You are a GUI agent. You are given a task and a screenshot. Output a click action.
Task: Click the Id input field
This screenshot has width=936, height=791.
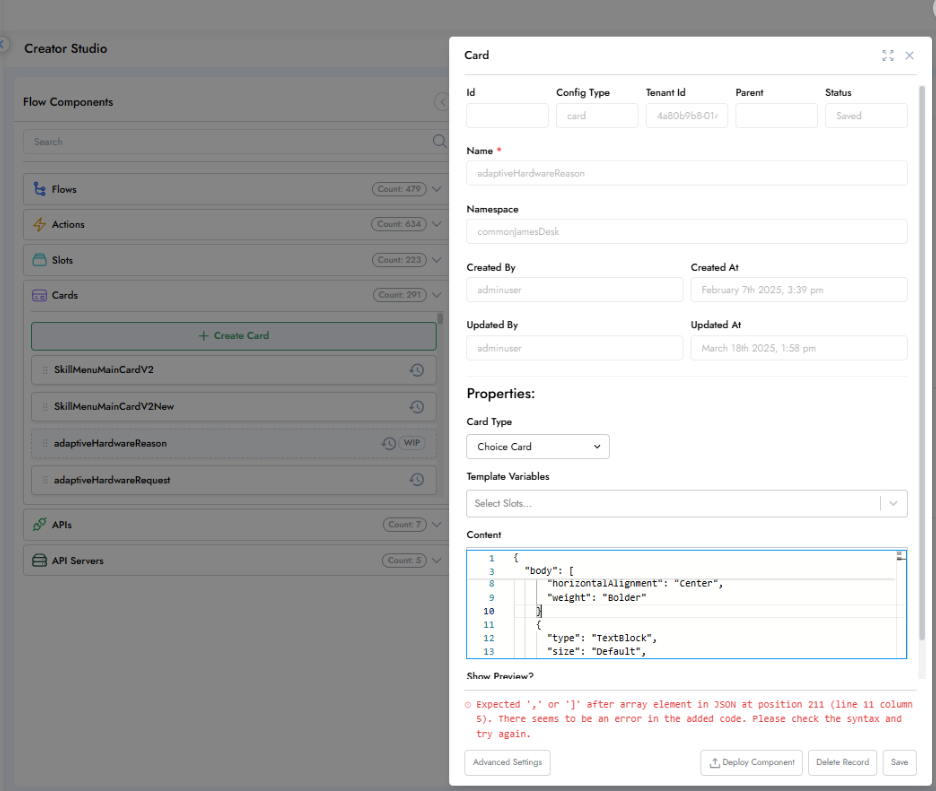(x=507, y=116)
